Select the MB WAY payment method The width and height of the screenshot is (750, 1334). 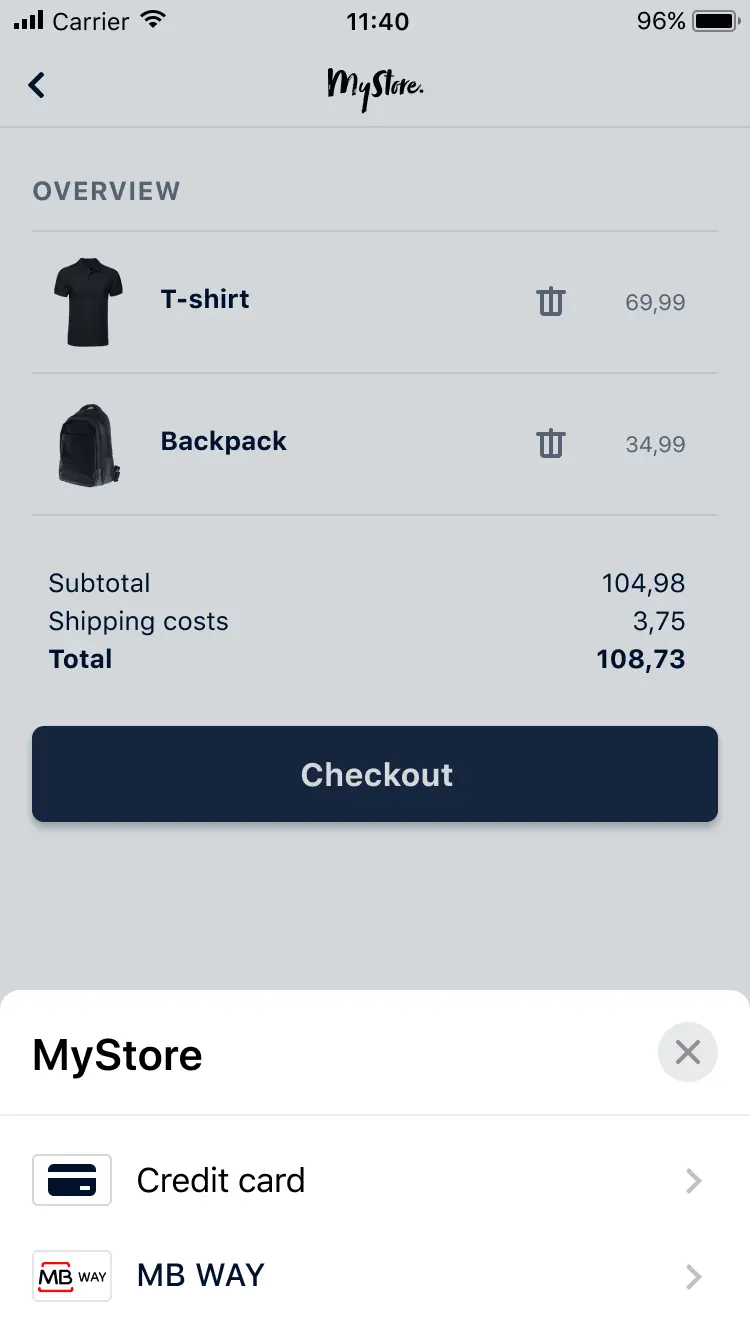[x=200, y=1276]
